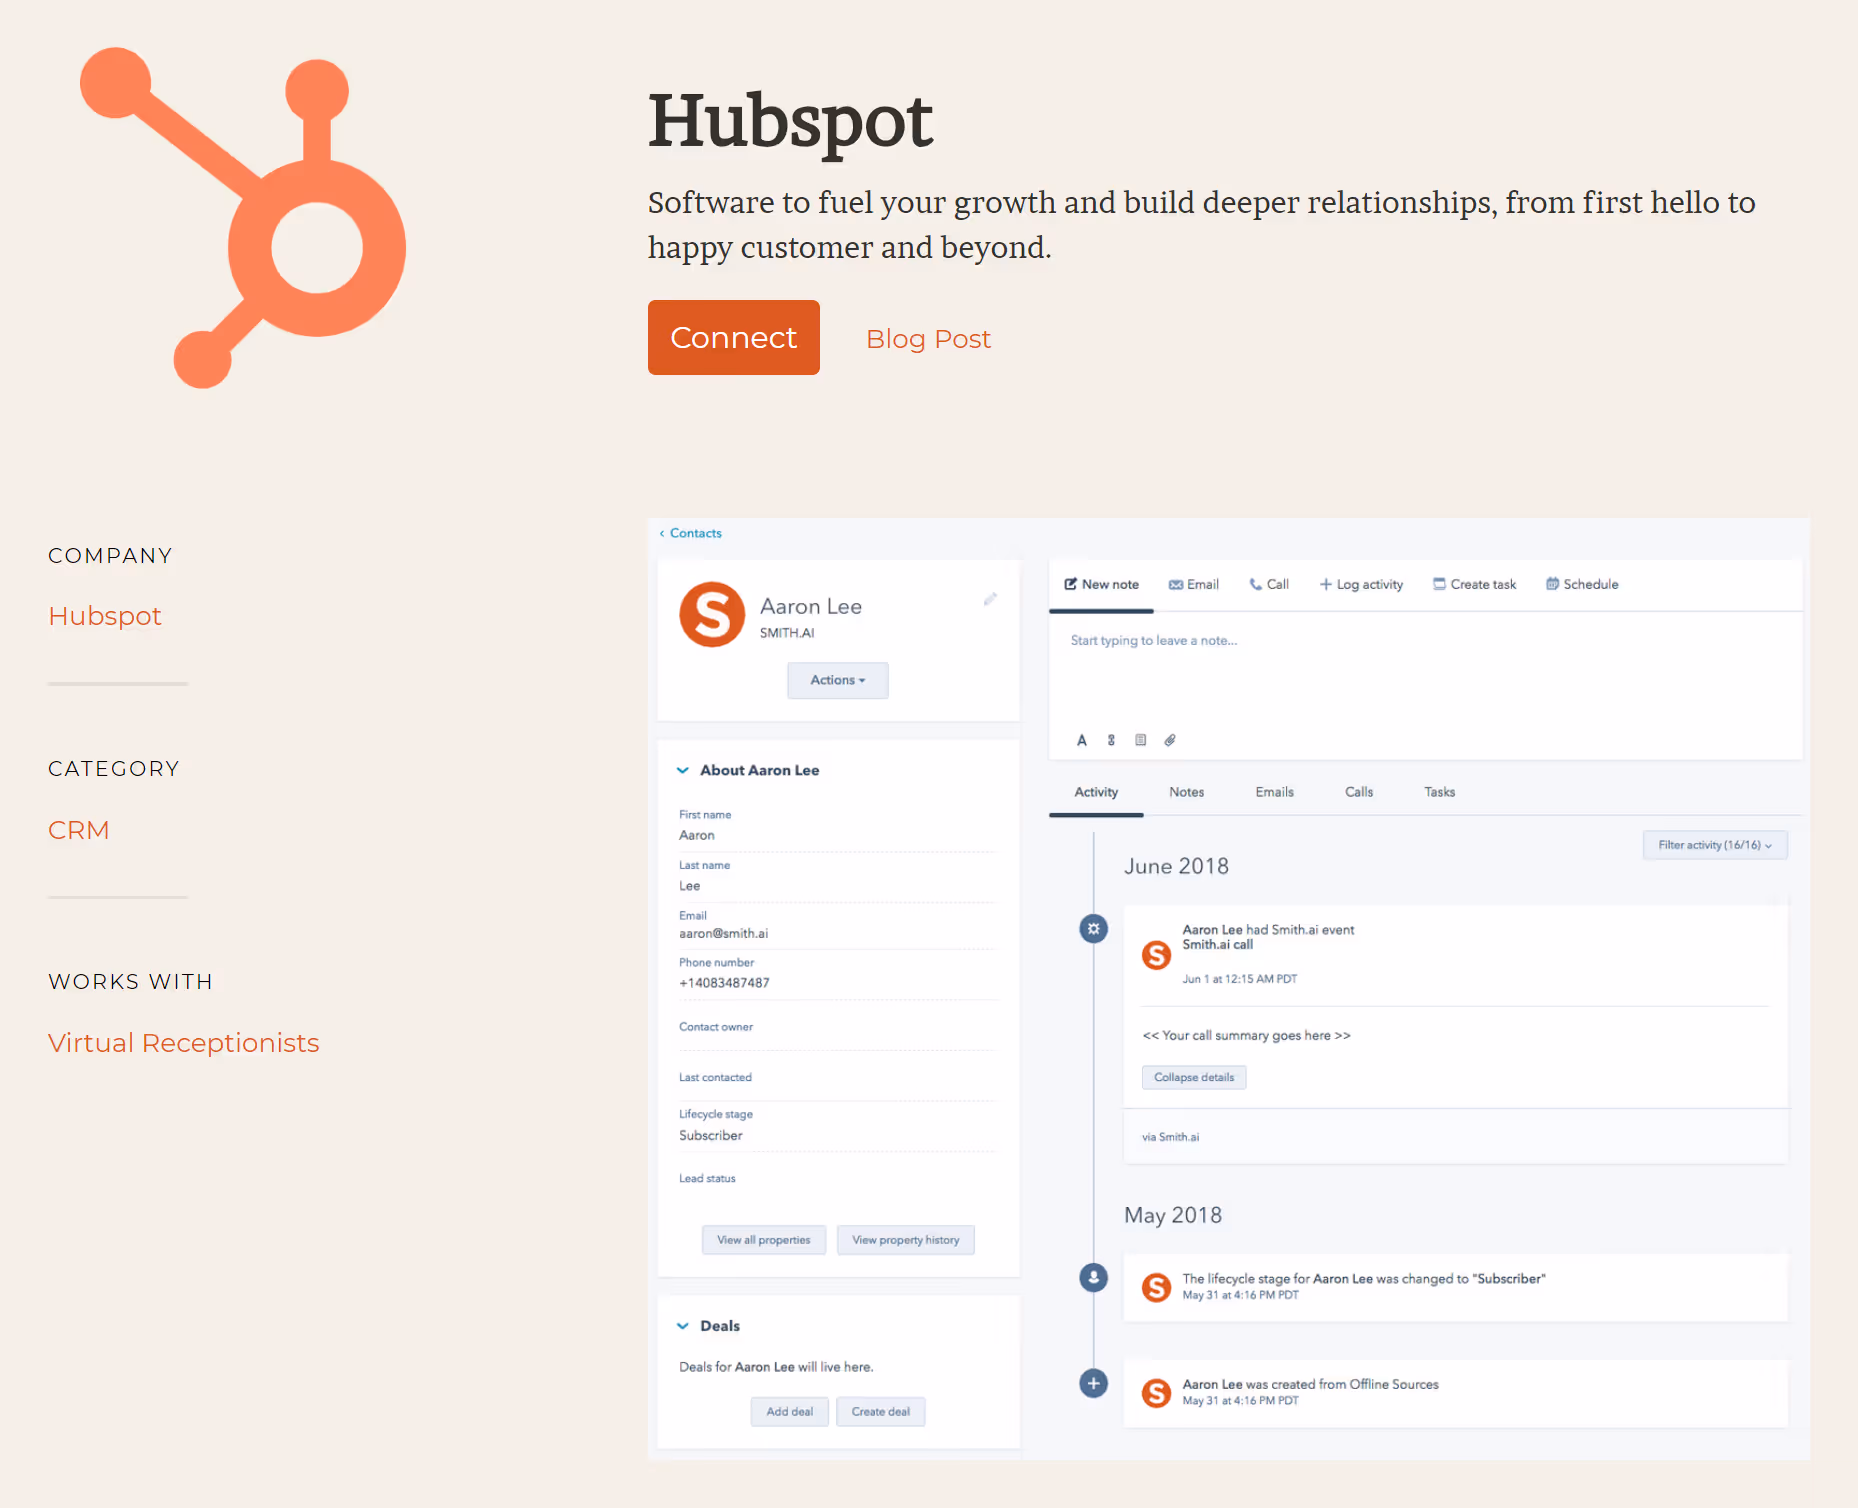Click Lifecycle stage value Subscriber

tap(711, 1135)
